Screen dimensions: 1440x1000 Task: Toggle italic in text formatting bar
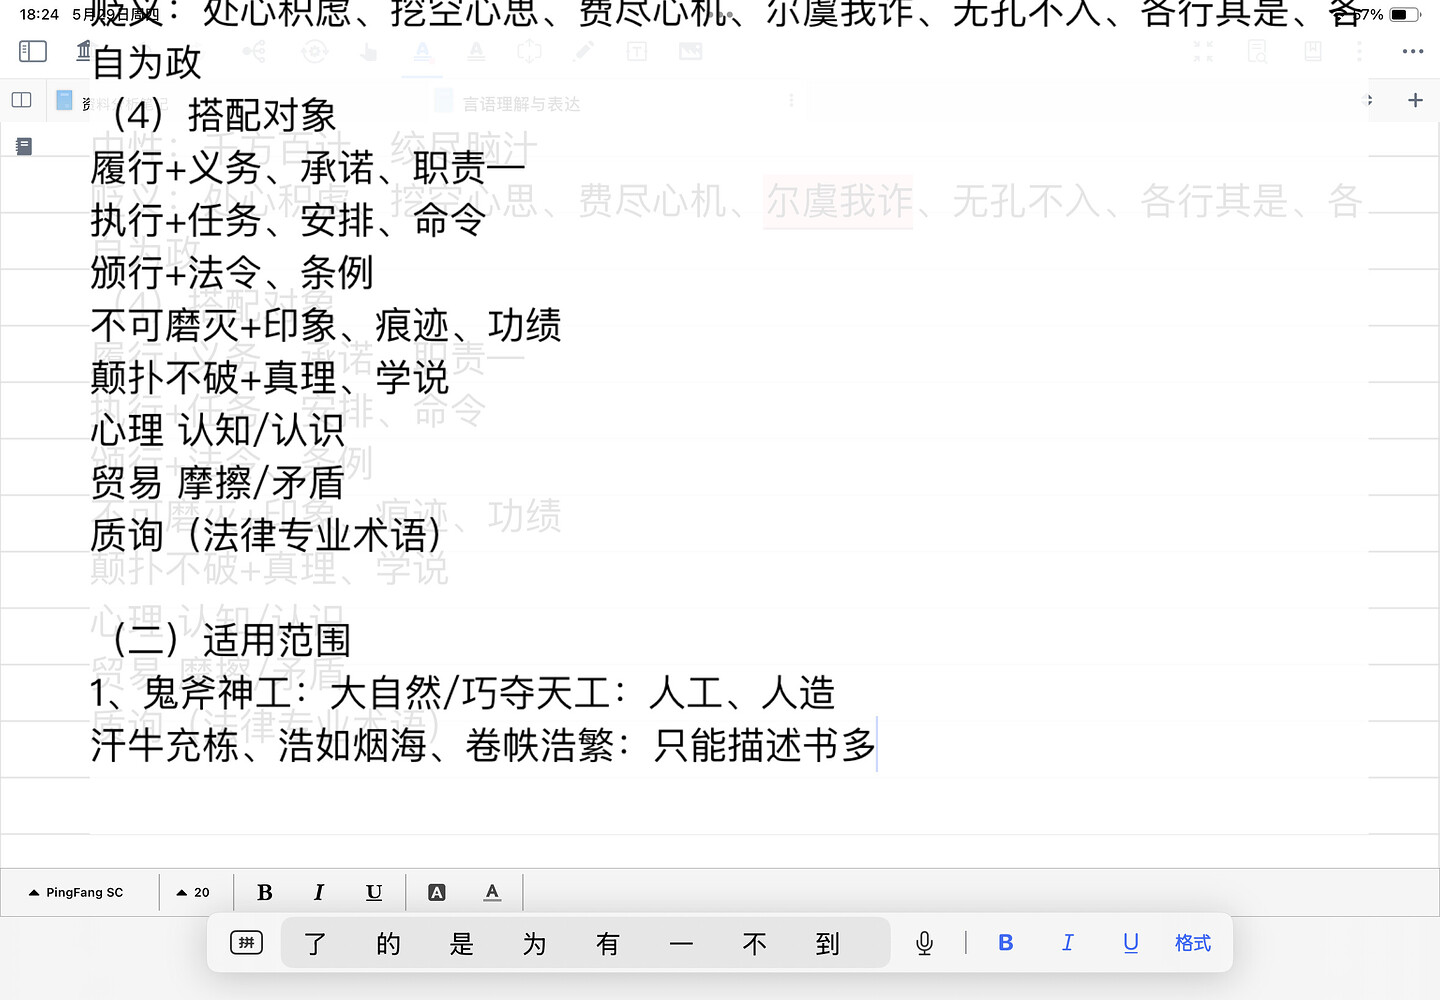tap(319, 892)
